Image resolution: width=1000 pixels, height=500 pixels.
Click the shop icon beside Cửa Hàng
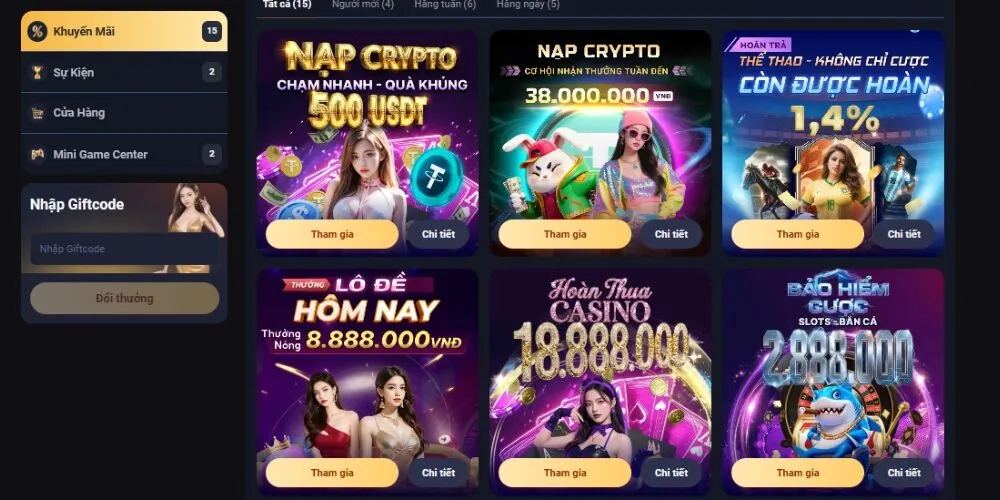click(37, 113)
